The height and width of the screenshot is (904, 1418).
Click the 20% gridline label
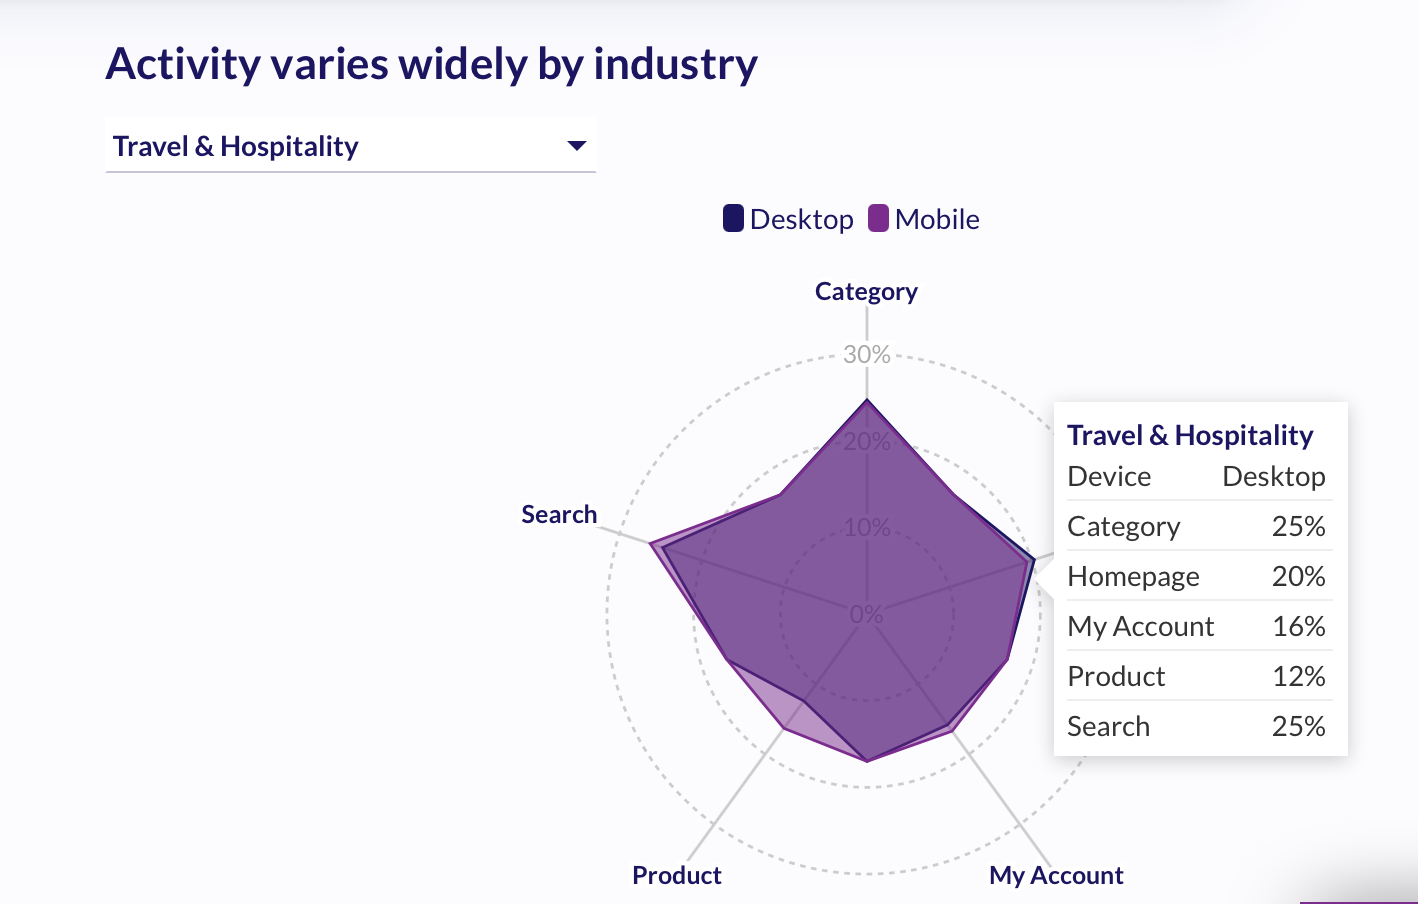tap(866, 441)
